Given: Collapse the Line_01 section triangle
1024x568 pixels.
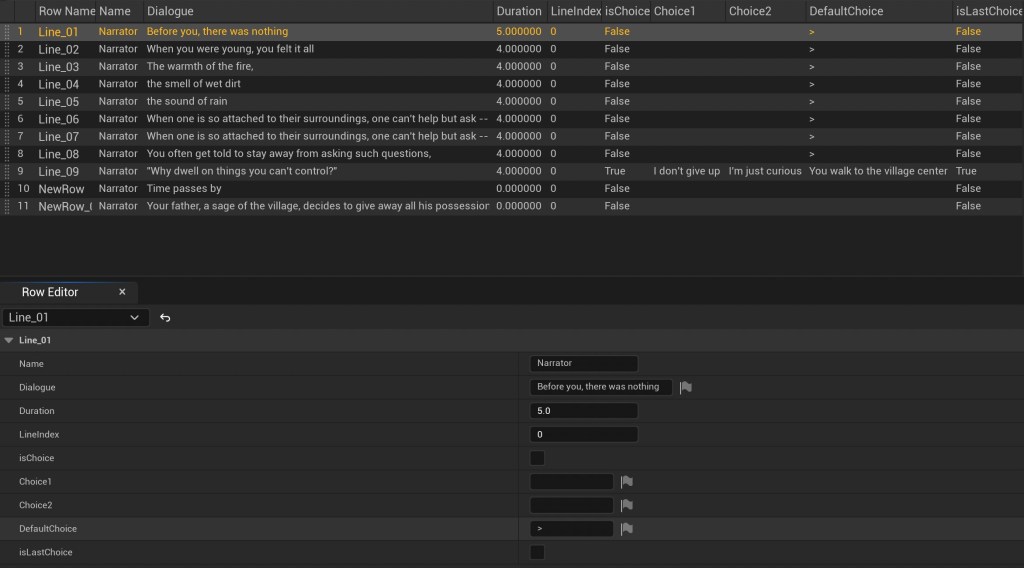Looking at the screenshot, I should click(9, 341).
